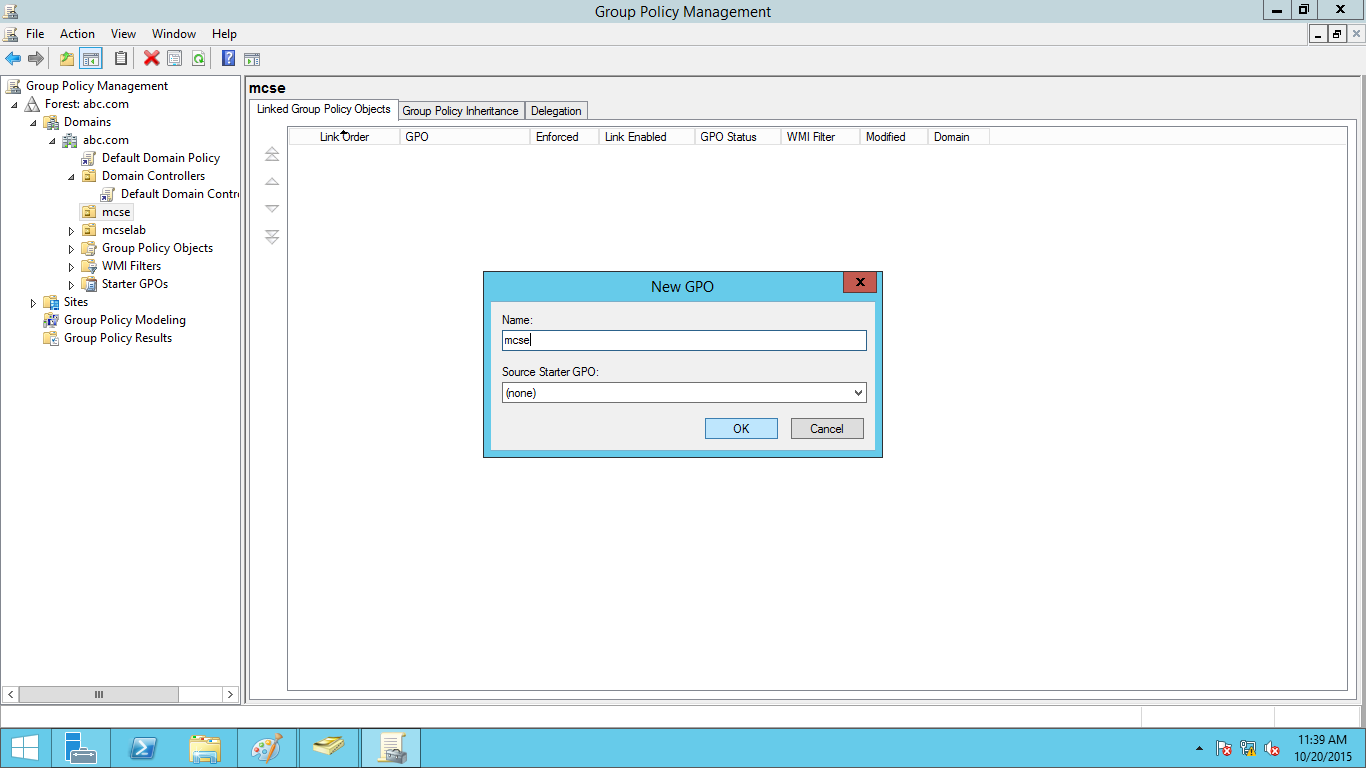
Task: Move the link down with the single down-arrow
Action: click(x=272, y=209)
